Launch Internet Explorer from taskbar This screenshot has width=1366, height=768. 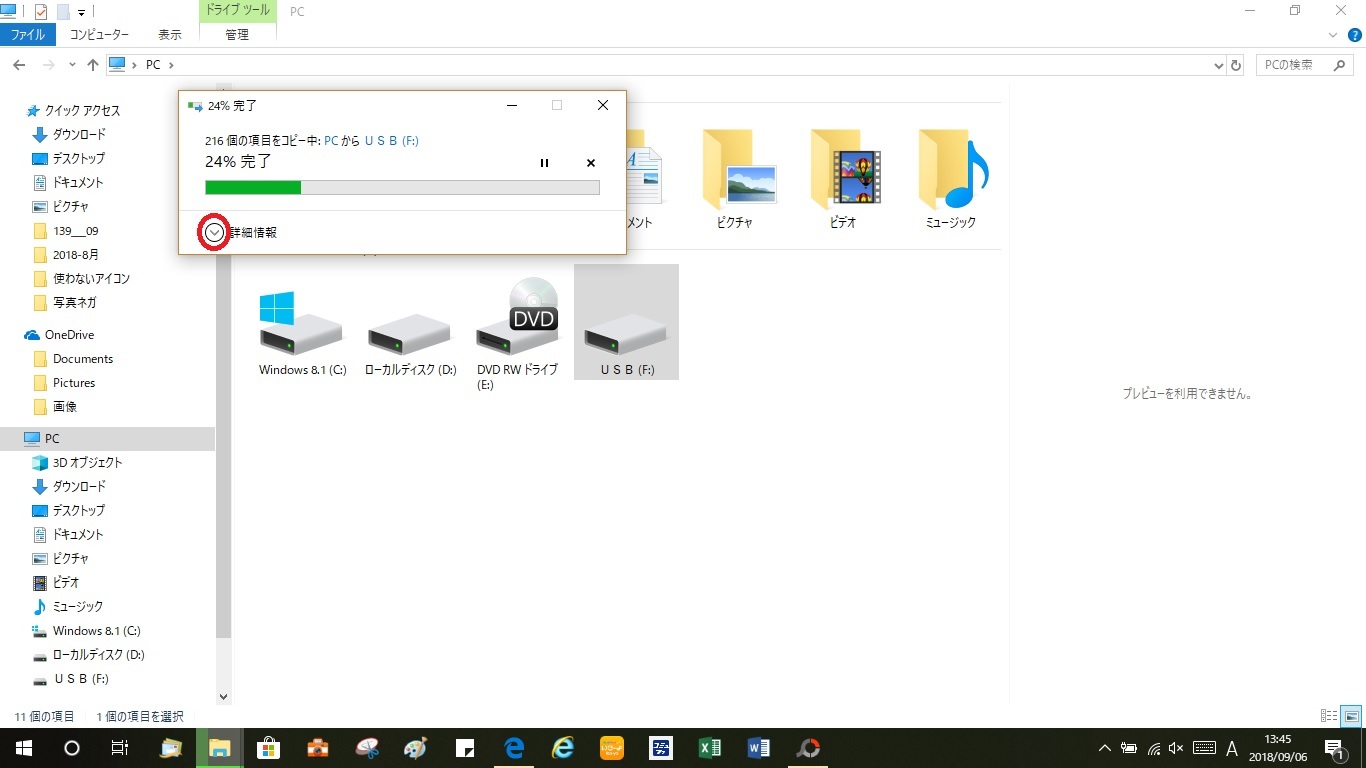pos(563,748)
